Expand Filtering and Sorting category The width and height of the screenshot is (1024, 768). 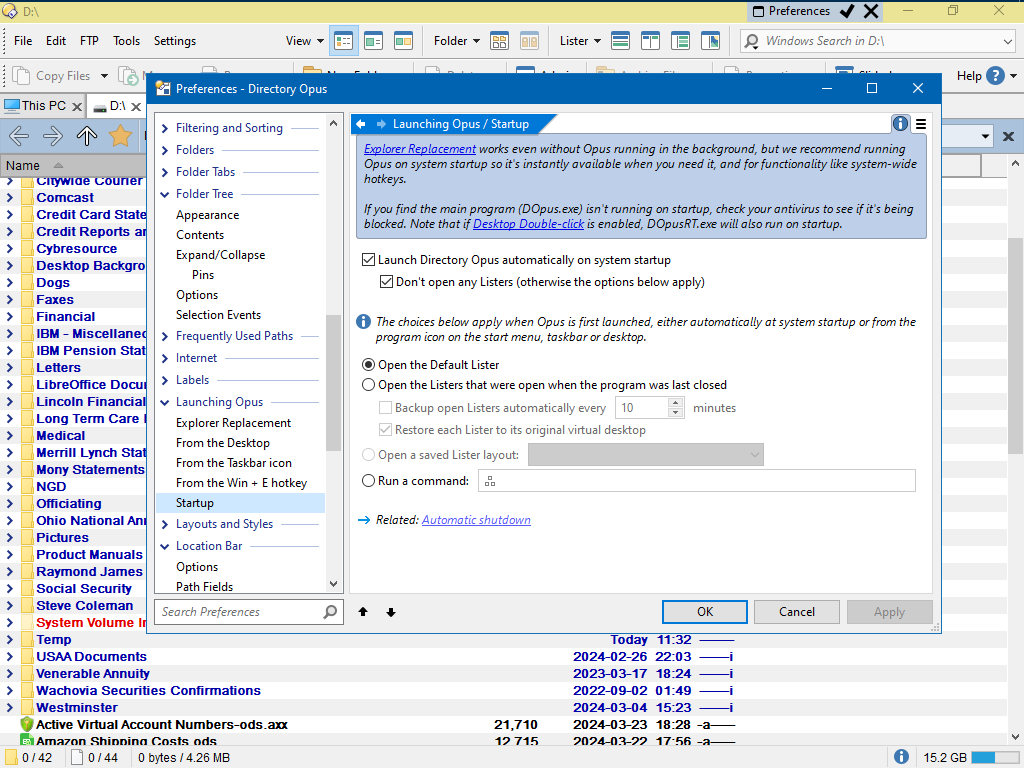[165, 129]
